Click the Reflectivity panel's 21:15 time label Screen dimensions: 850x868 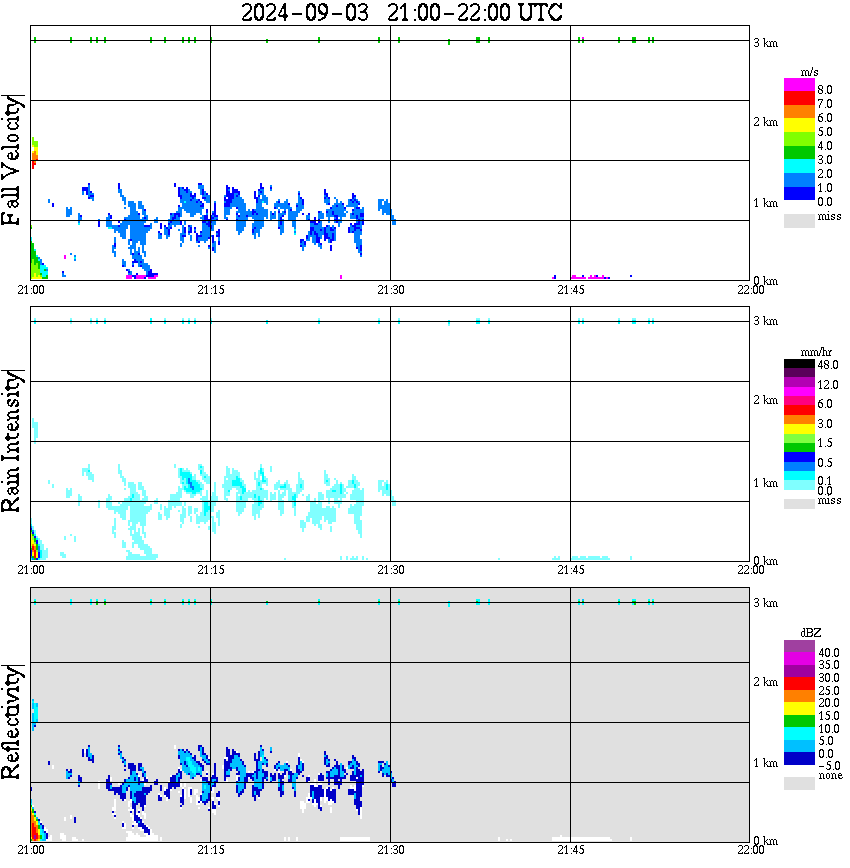(x=211, y=850)
